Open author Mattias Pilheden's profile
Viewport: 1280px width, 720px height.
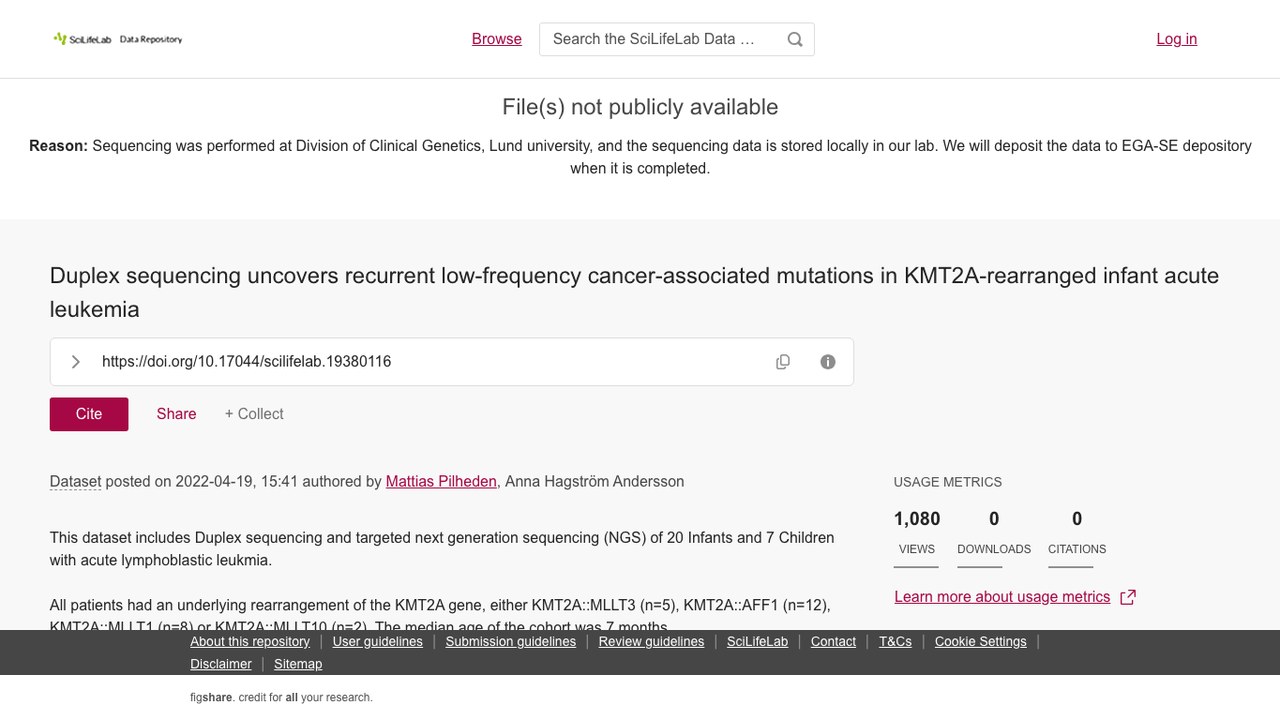[x=441, y=482]
